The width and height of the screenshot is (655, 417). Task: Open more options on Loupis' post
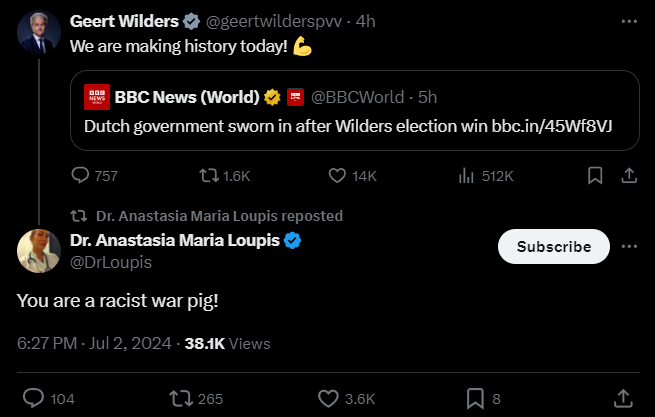[629, 246]
